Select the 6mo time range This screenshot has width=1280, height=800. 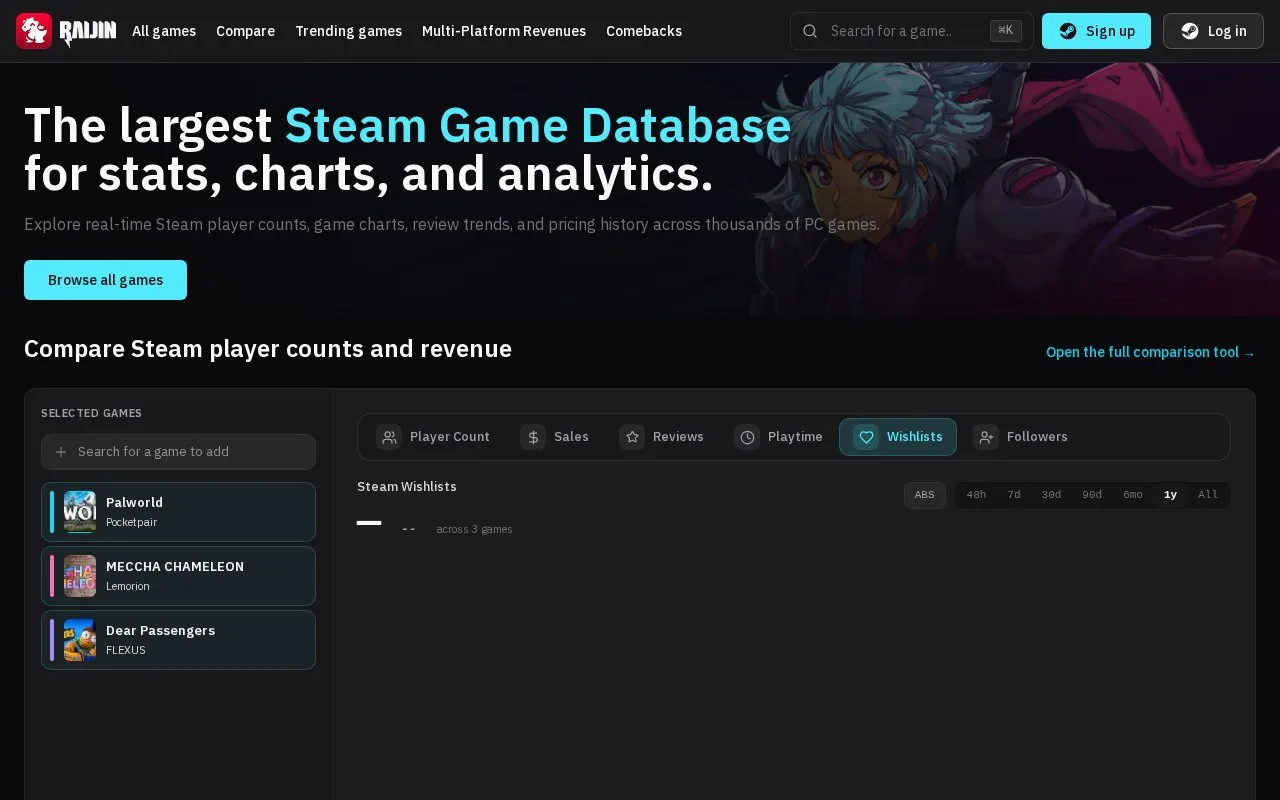coord(1132,495)
